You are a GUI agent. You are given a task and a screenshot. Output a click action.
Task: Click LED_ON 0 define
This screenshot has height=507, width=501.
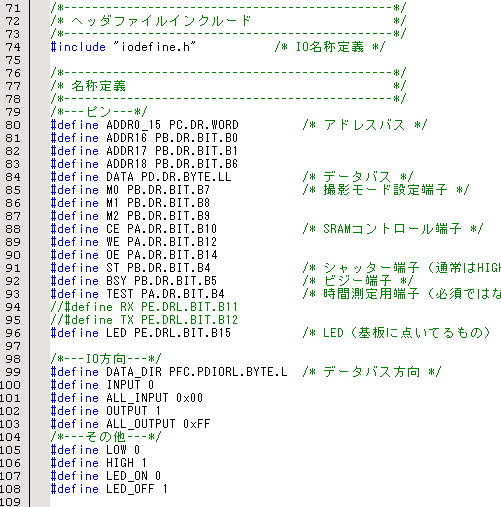tap(106, 476)
